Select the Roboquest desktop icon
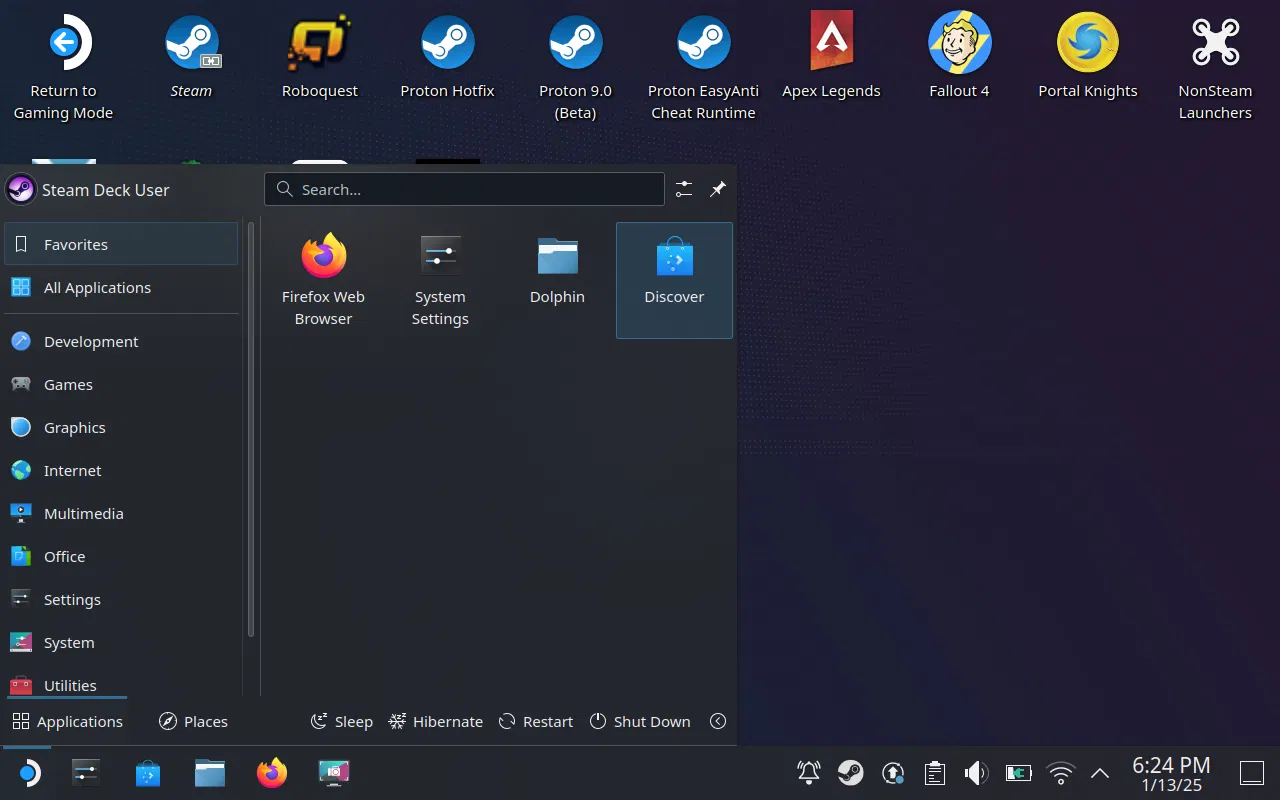The height and width of the screenshot is (800, 1280). tap(320, 58)
